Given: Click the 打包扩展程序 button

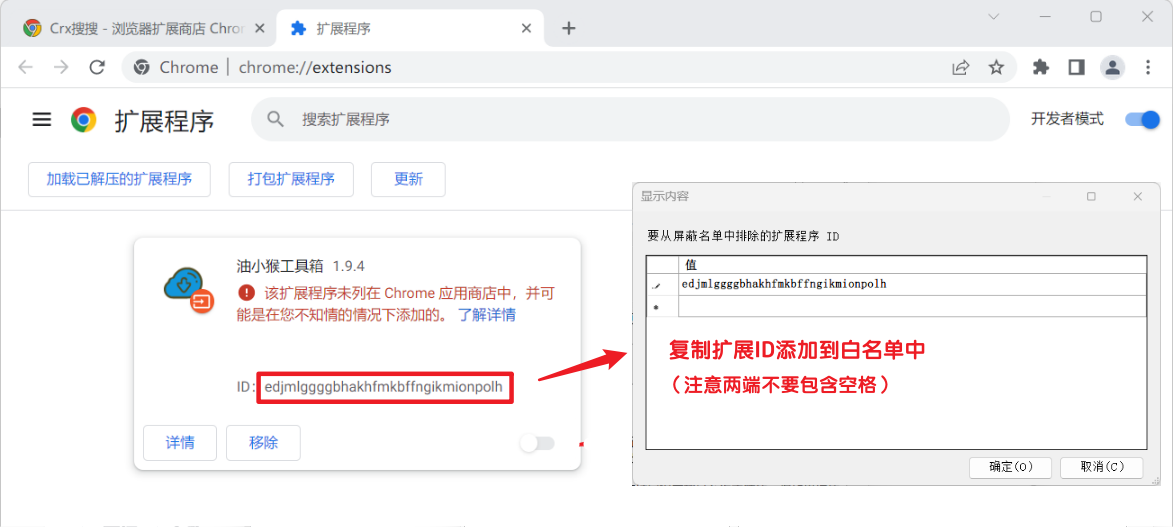Looking at the screenshot, I should pyautogui.click(x=291, y=179).
